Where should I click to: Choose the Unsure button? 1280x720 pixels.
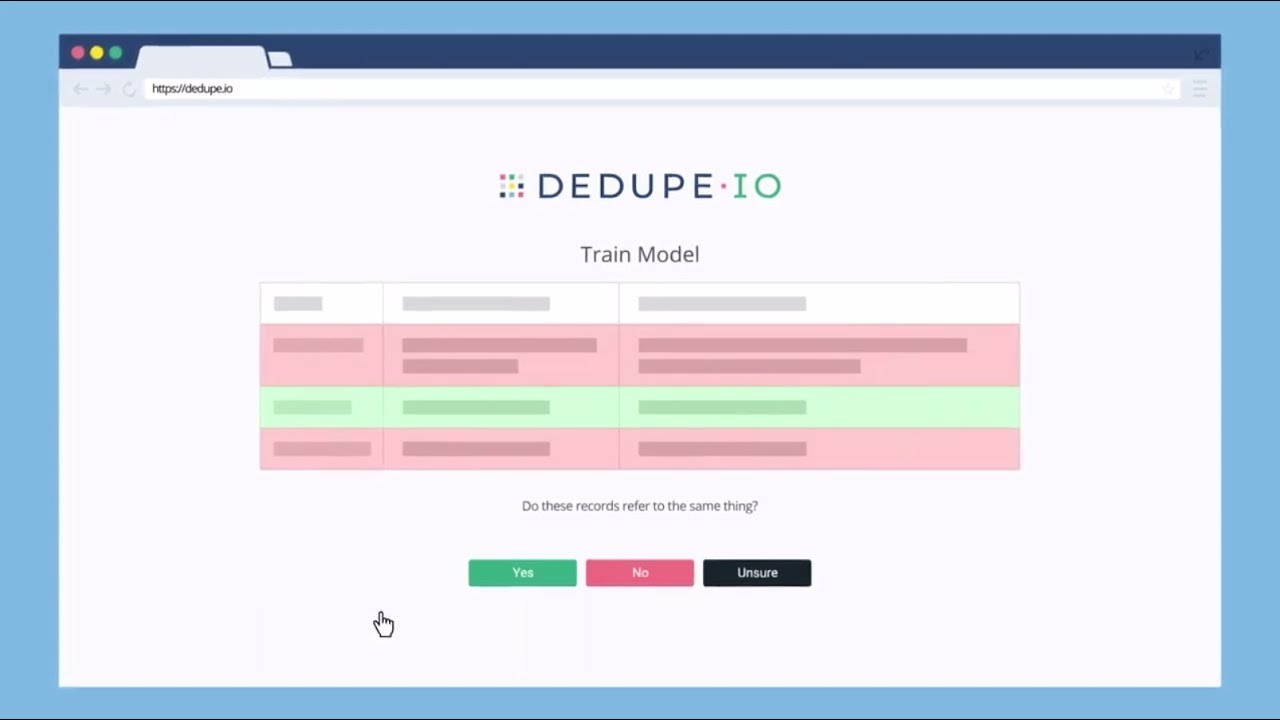pos(757,573)
